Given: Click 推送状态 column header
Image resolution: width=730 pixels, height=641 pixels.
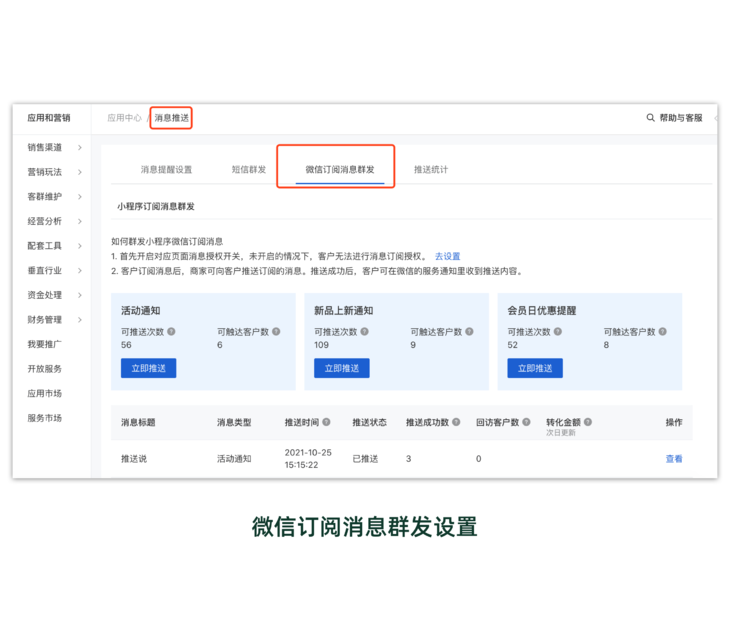Looking at the screenshot, I should point(370,422).
